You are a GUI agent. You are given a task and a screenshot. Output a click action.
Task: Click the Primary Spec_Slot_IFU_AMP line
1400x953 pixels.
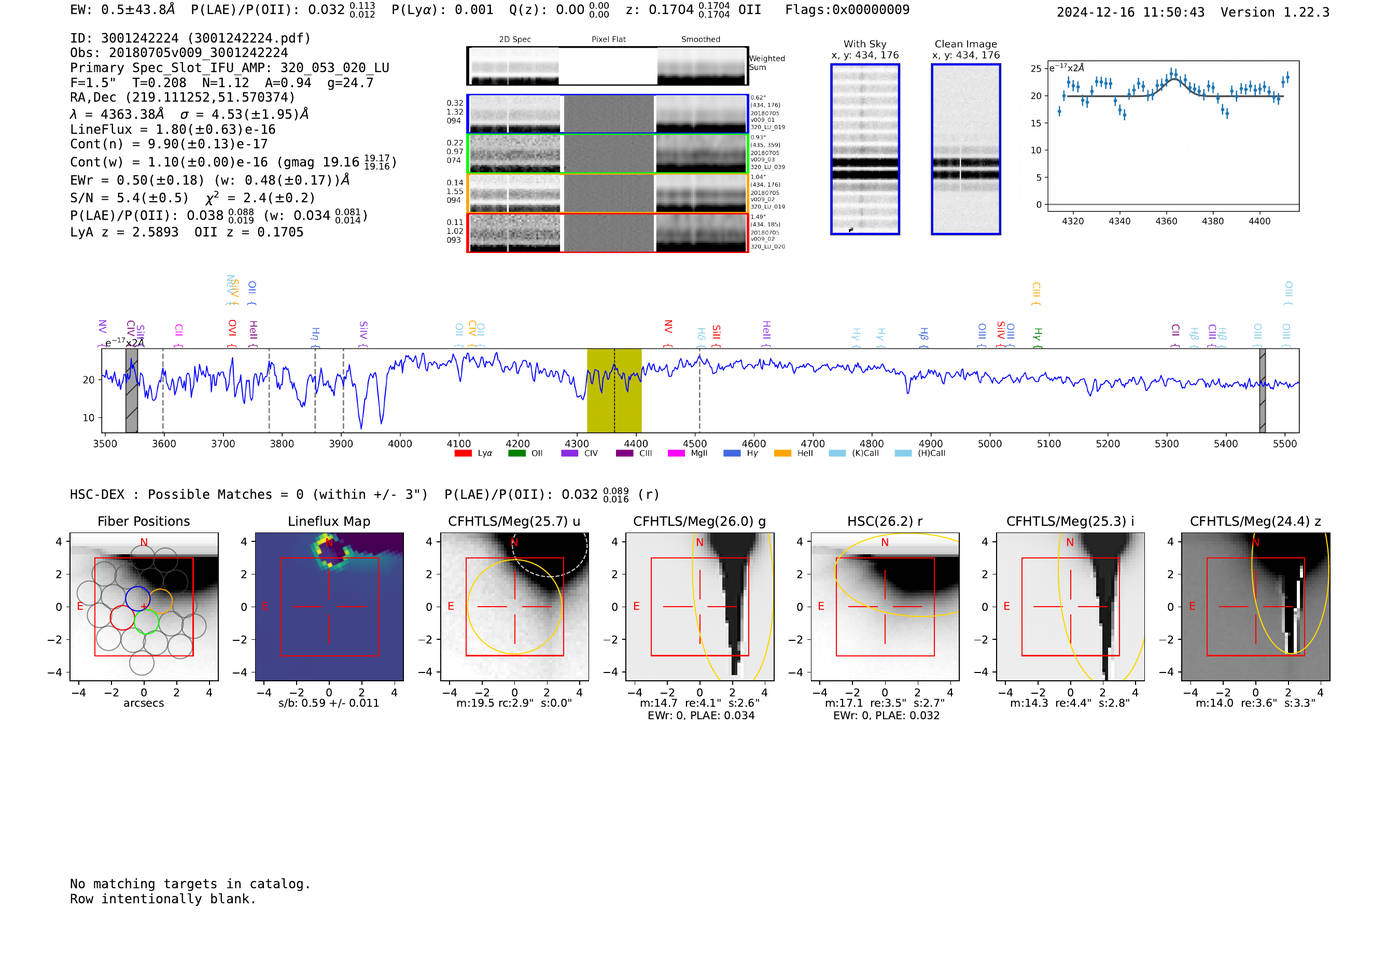coord(230,68)
